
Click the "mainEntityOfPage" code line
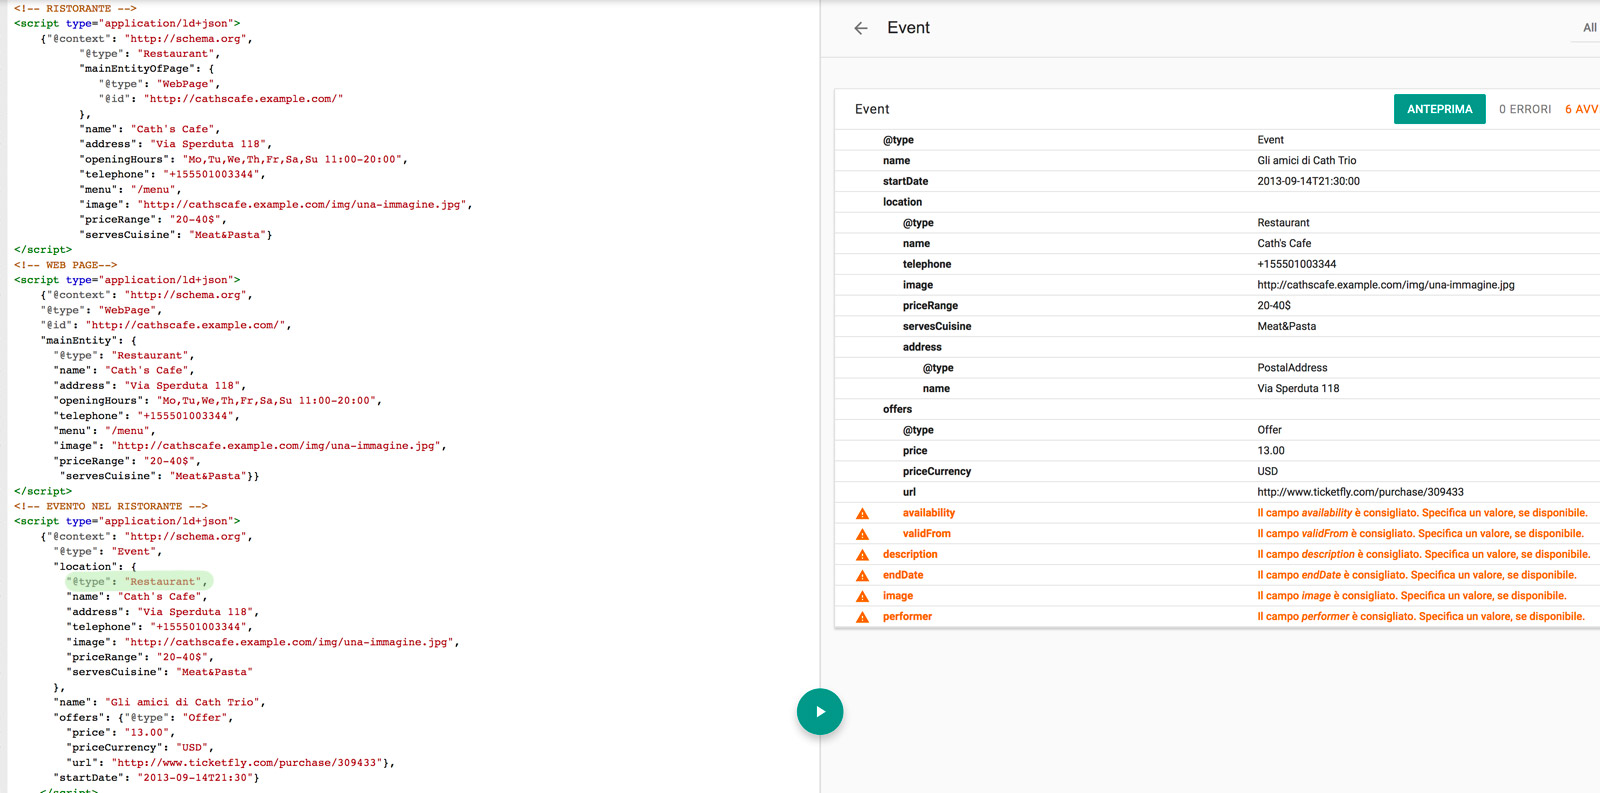tap(147, 69)
